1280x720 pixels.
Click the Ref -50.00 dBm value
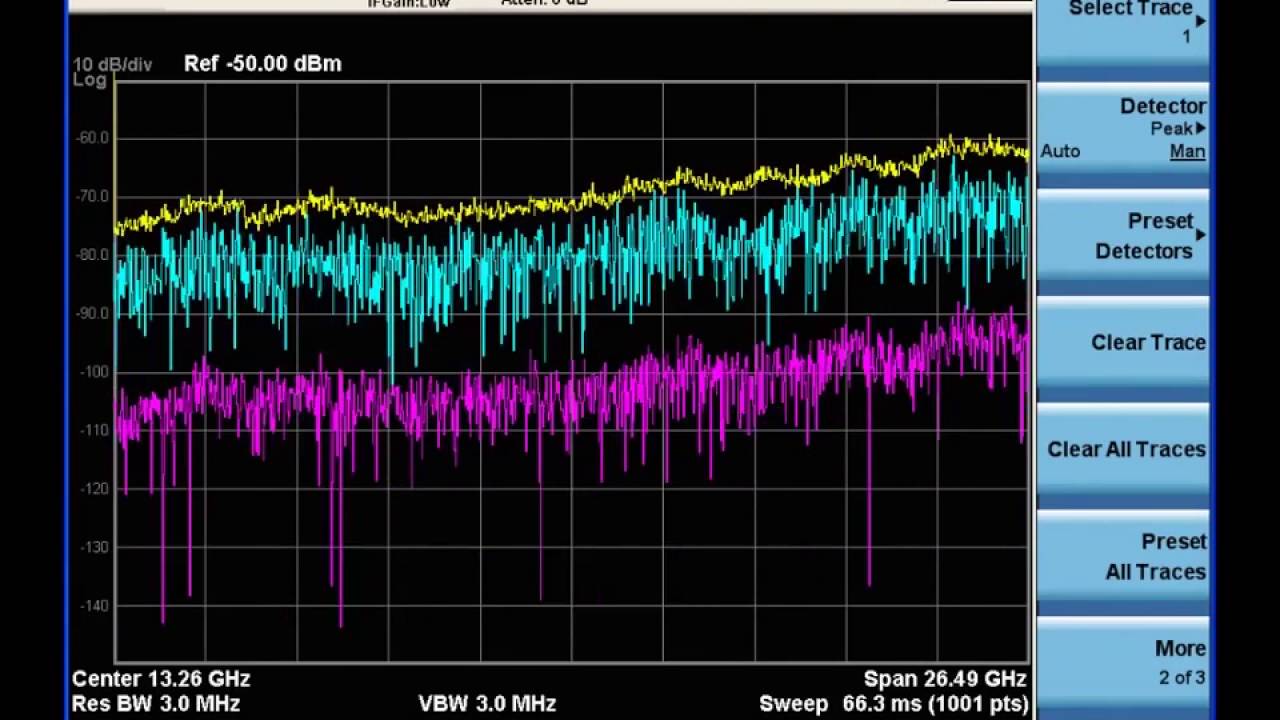[263, 64]
